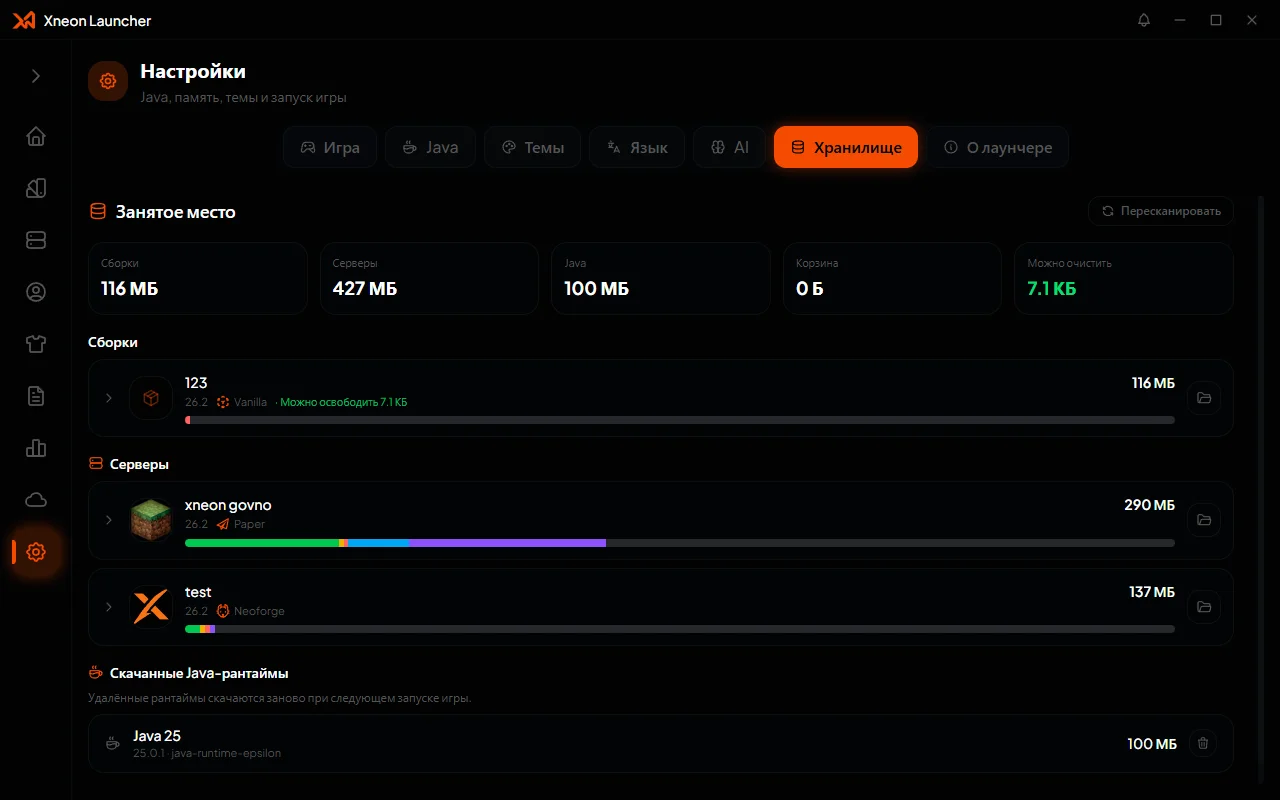Click the Сборки 116 МБ summary card
The height and width of the screenshot is (800, 1280).
pos(198,279)
